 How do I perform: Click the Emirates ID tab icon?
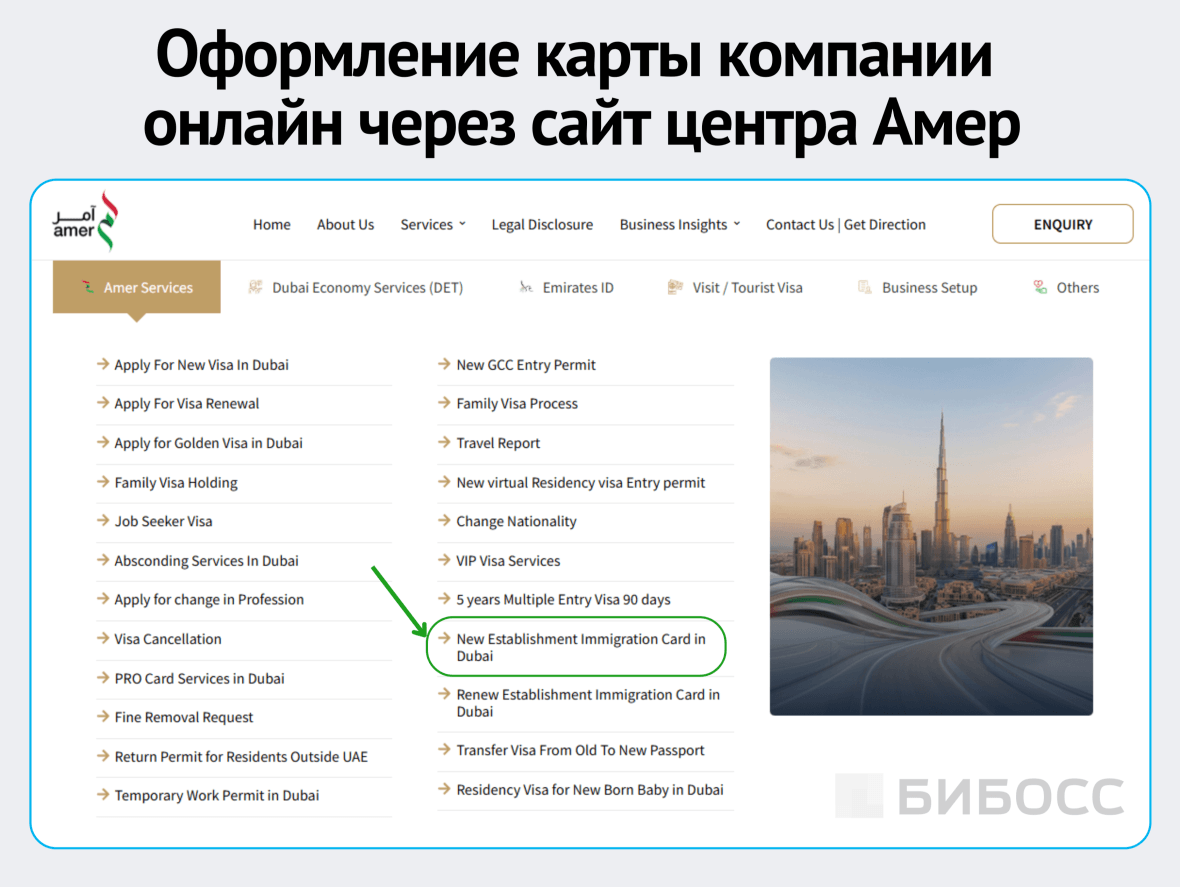tap(526, 287)
